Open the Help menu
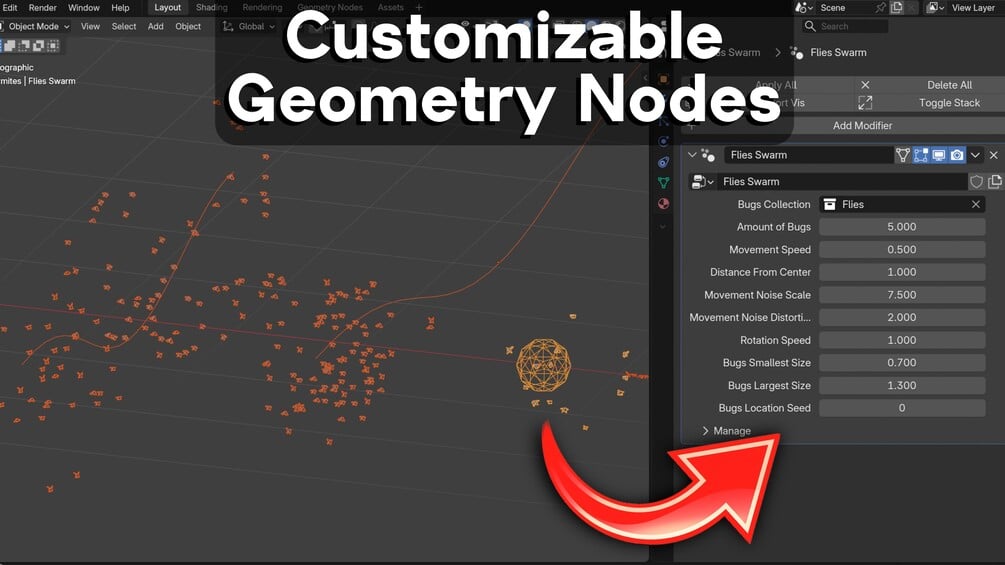Viewport: 1005px width, 565px height. point(120,8)
